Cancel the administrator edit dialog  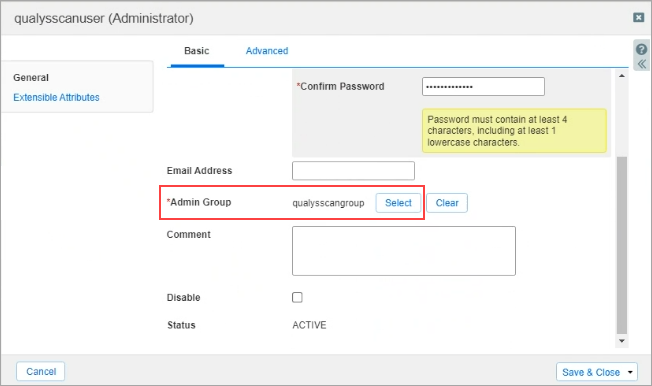(x=41, y=371)
